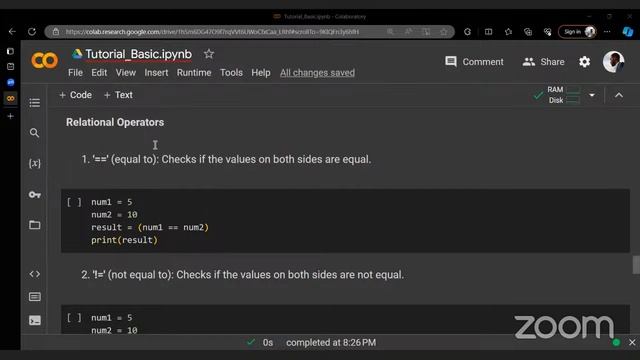This screenshot has width=640, height=360.
Task: Collapse the header with the up chevron
Action: [619, 95]
